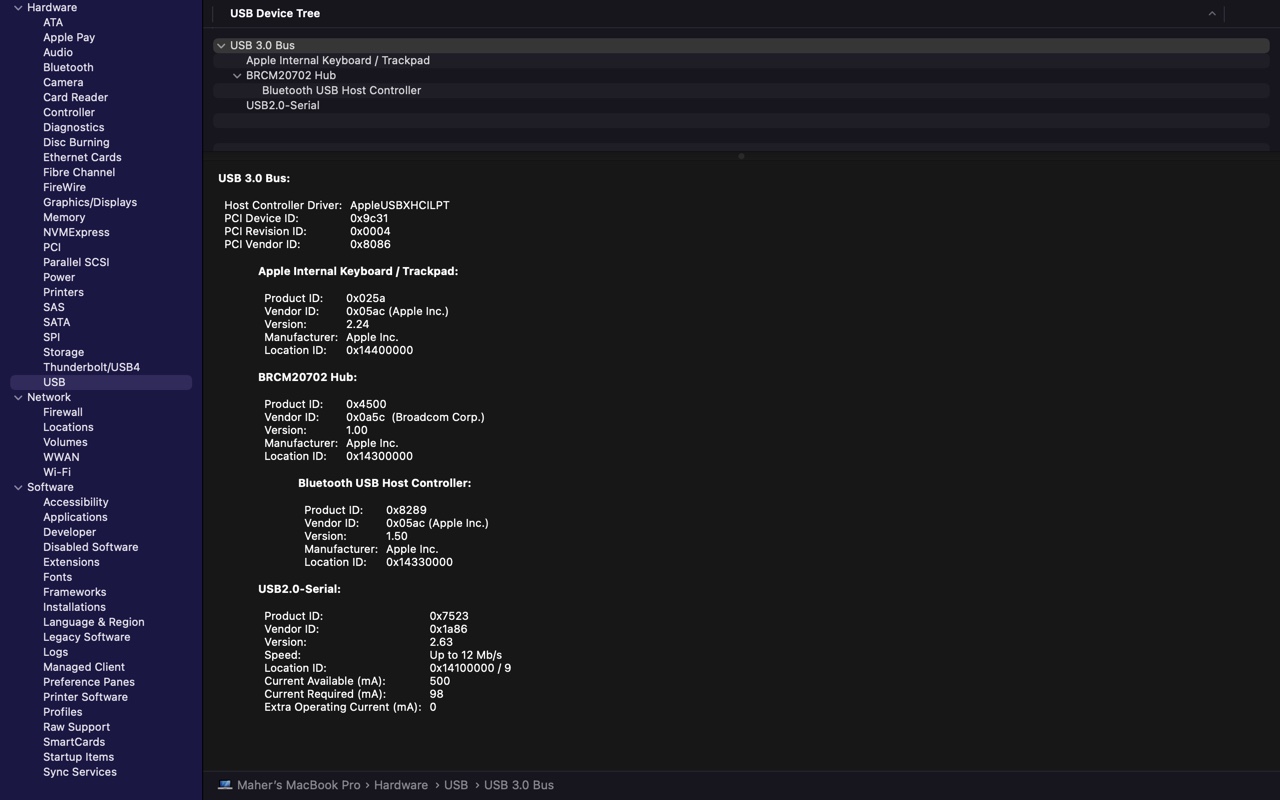
Task: Select Profiles in the sidebar
Action: click(x=63, y=712)
